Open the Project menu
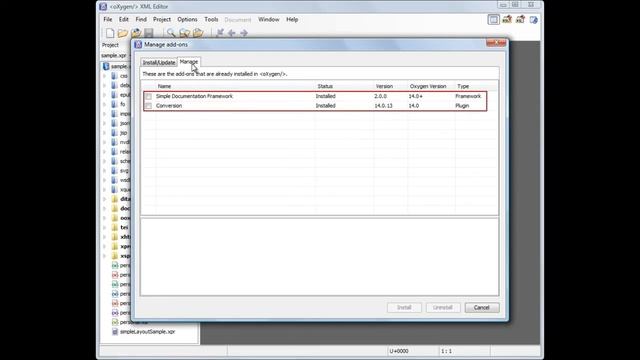The width and height of the screenshot is (640, 360). (x=162, y=19)
